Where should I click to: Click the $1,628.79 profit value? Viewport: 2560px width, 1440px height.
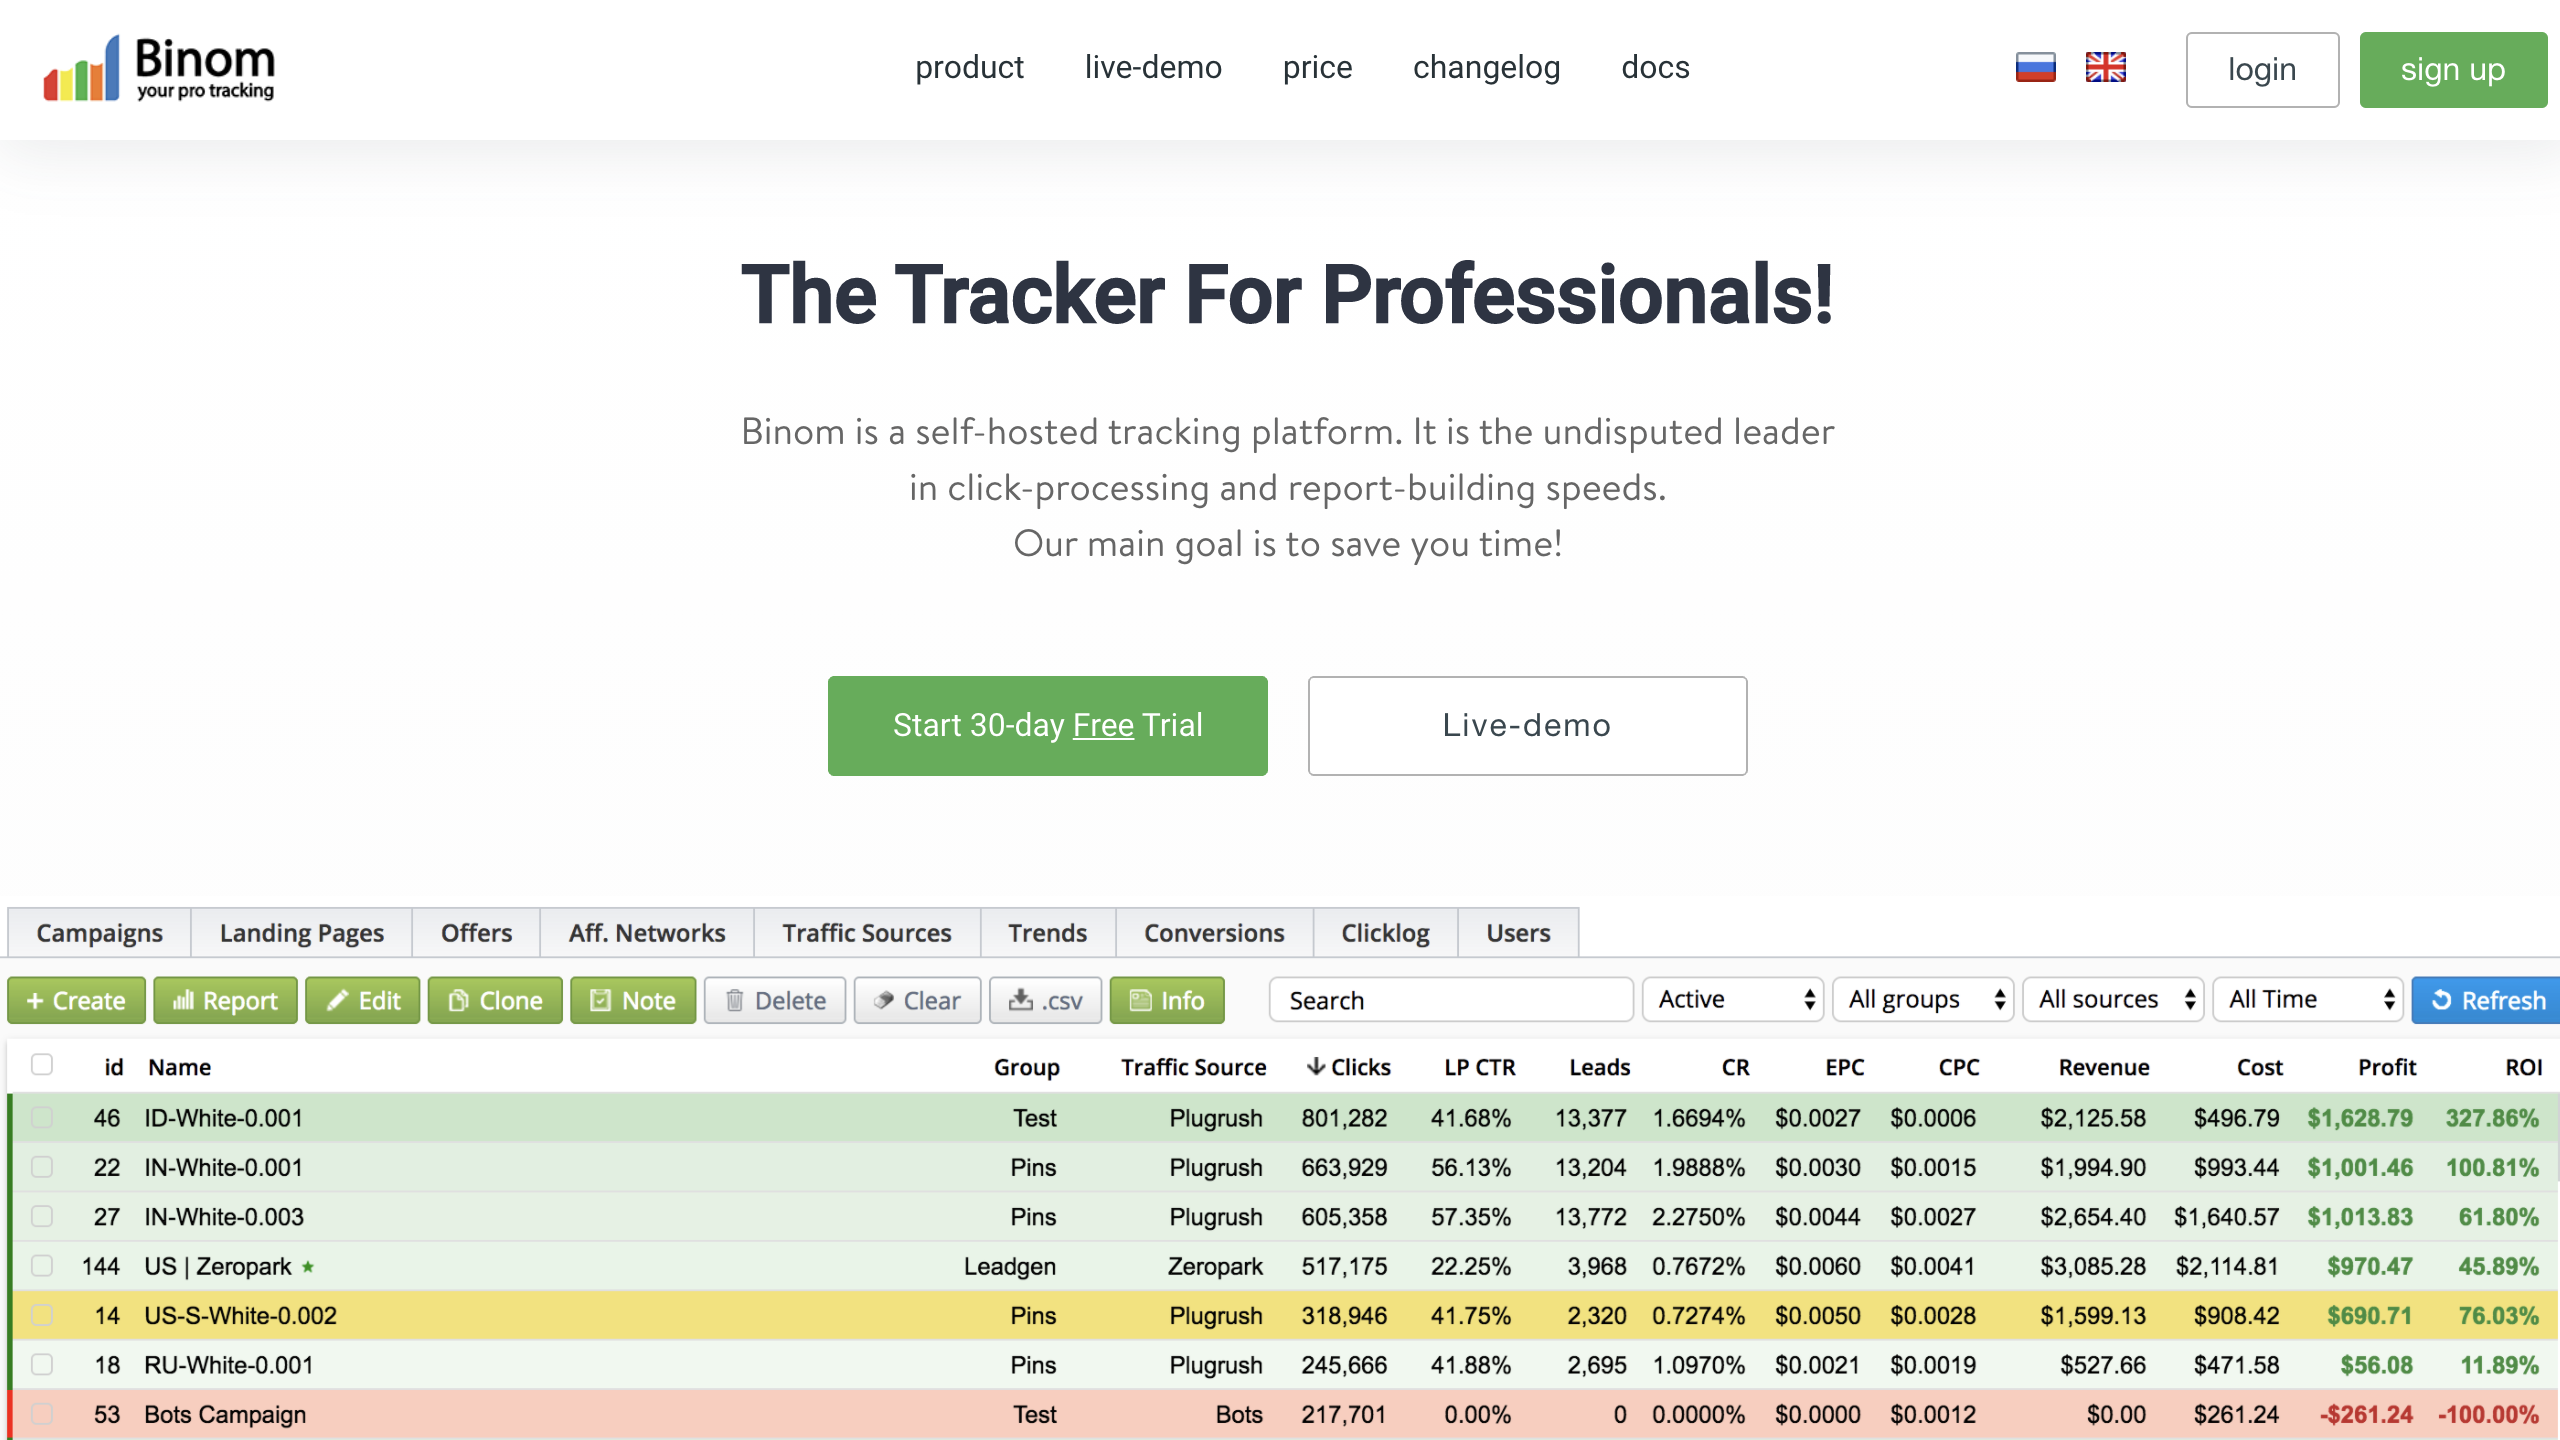click(x=2360, y=1117)
